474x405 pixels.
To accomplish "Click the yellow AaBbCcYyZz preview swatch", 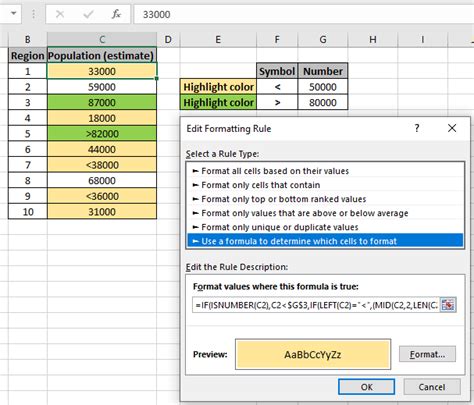I will click(x=313, y=354).
